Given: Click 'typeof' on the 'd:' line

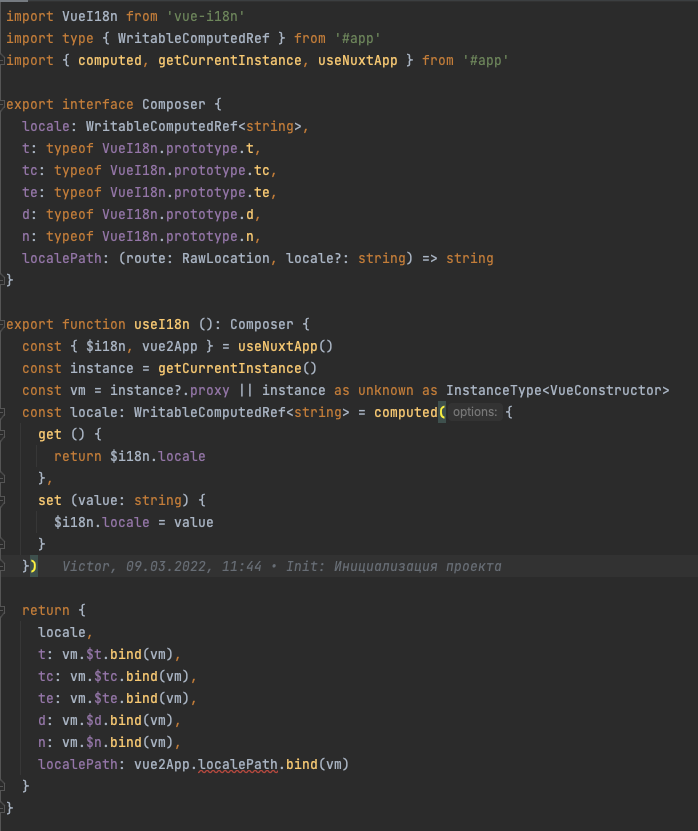Looking at the screenshot, I should [x=70, y=214].
